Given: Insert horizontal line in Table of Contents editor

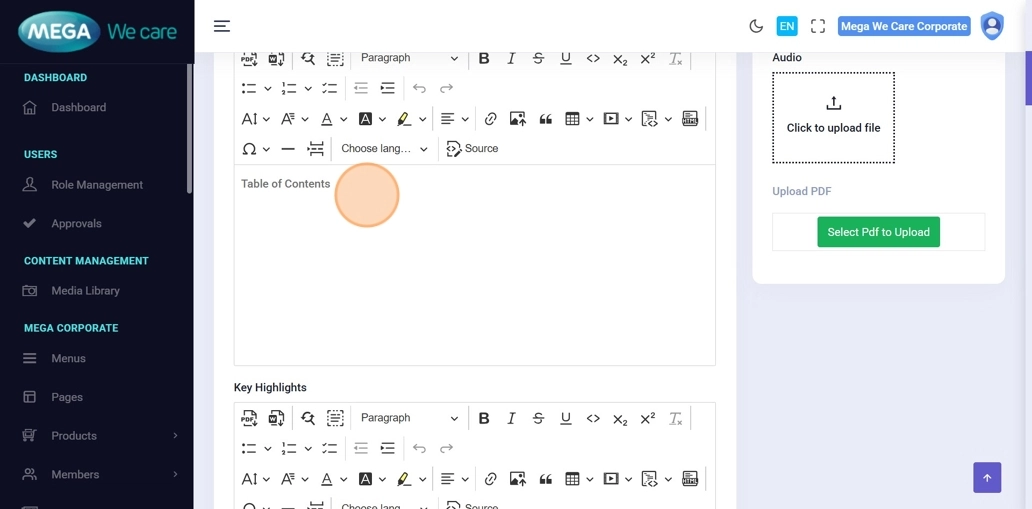Looking at the screenshot, I should (288, 149).
